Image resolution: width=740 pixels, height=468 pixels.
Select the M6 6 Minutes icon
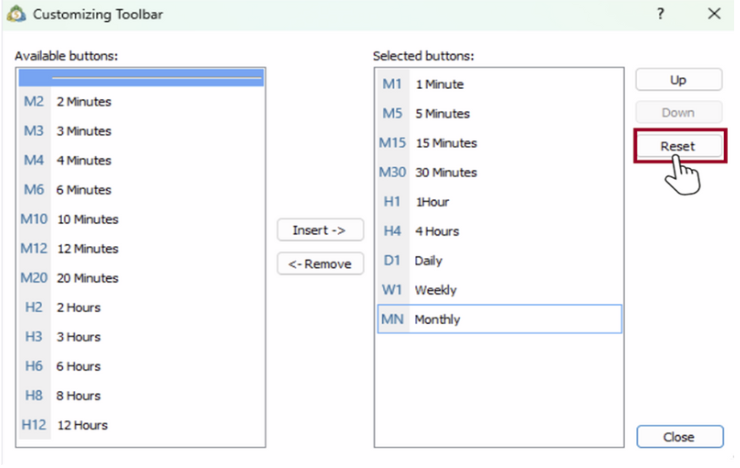[34, 190]
